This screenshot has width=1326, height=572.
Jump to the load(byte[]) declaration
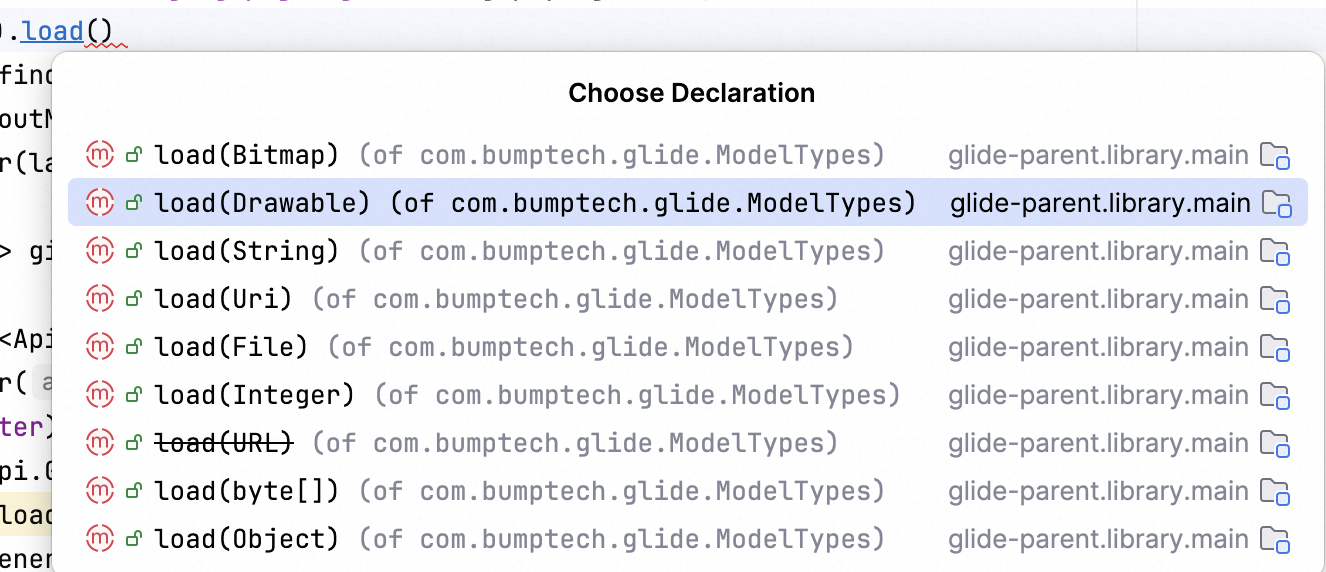coord(247,491)
